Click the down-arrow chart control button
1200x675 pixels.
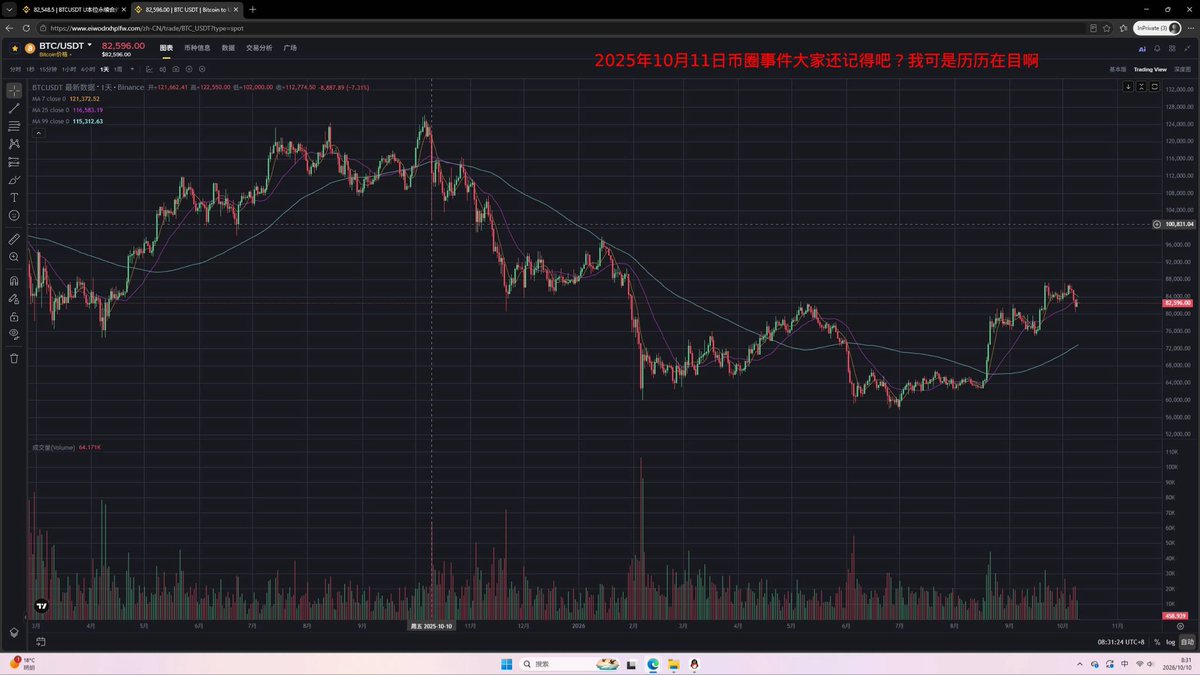point(1128,86)
